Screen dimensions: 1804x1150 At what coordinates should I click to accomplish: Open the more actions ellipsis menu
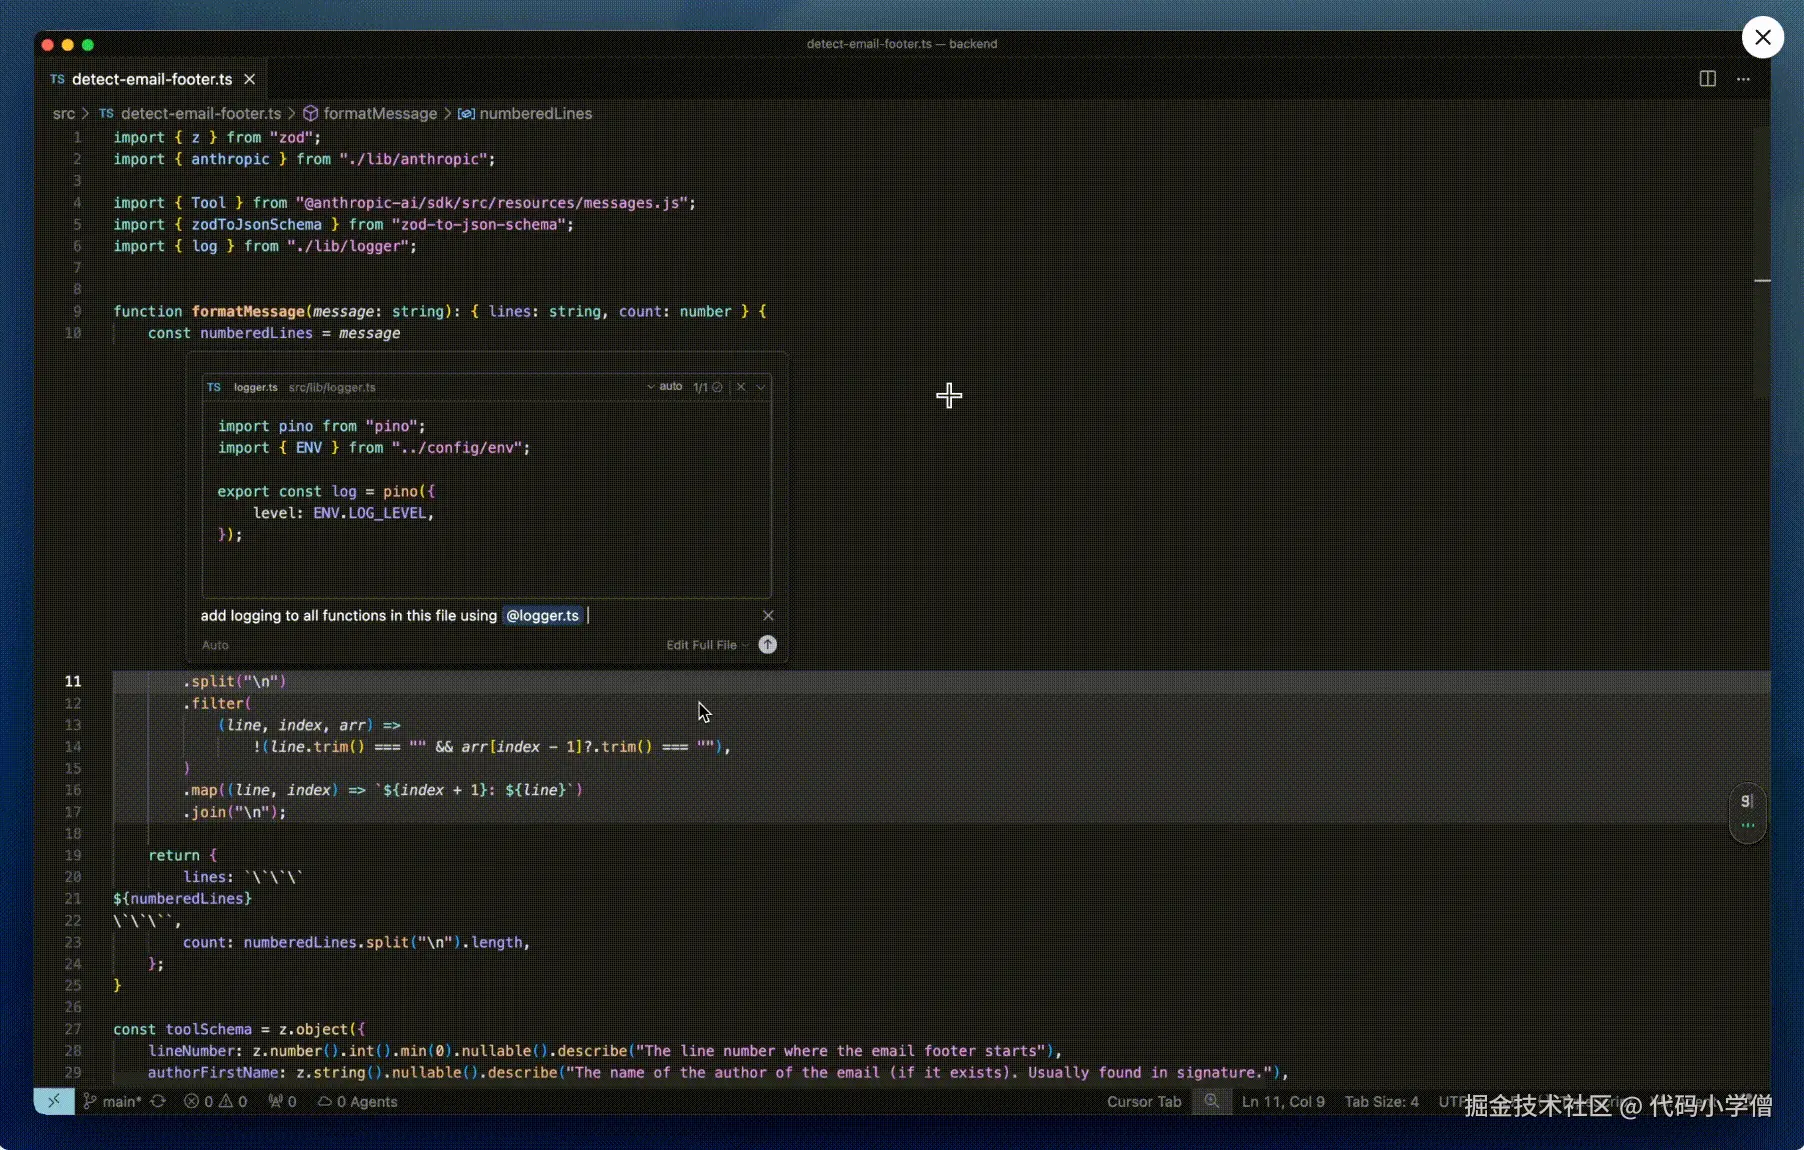coord(1745,79)
